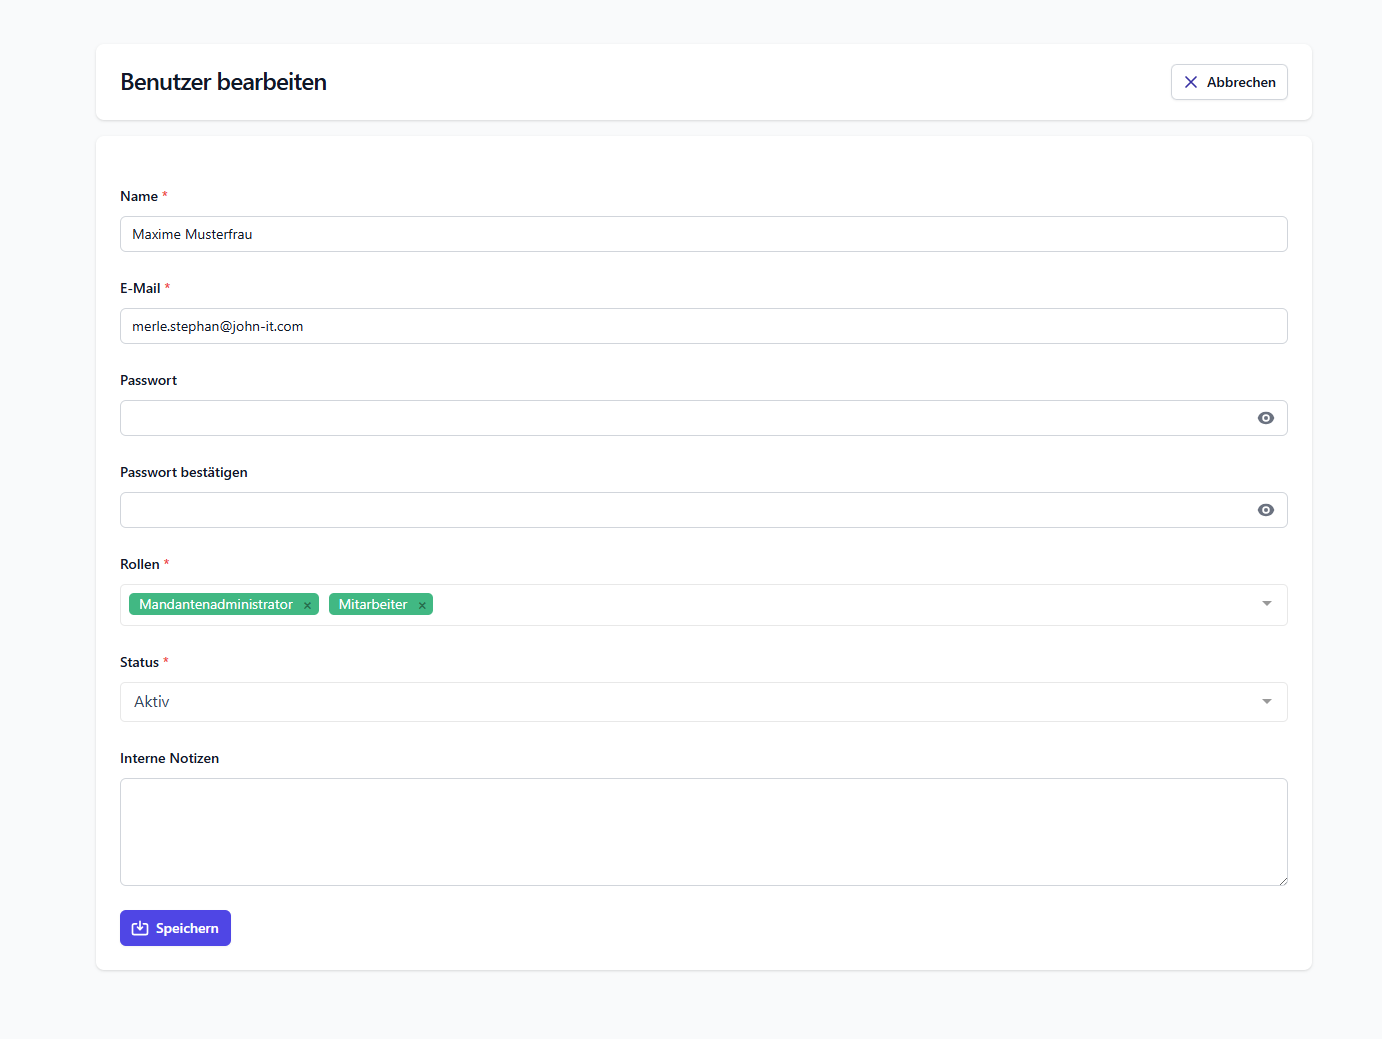Click the Mitarbeiter tag label
The image size is (1382, 1039).
click(373, 604)
